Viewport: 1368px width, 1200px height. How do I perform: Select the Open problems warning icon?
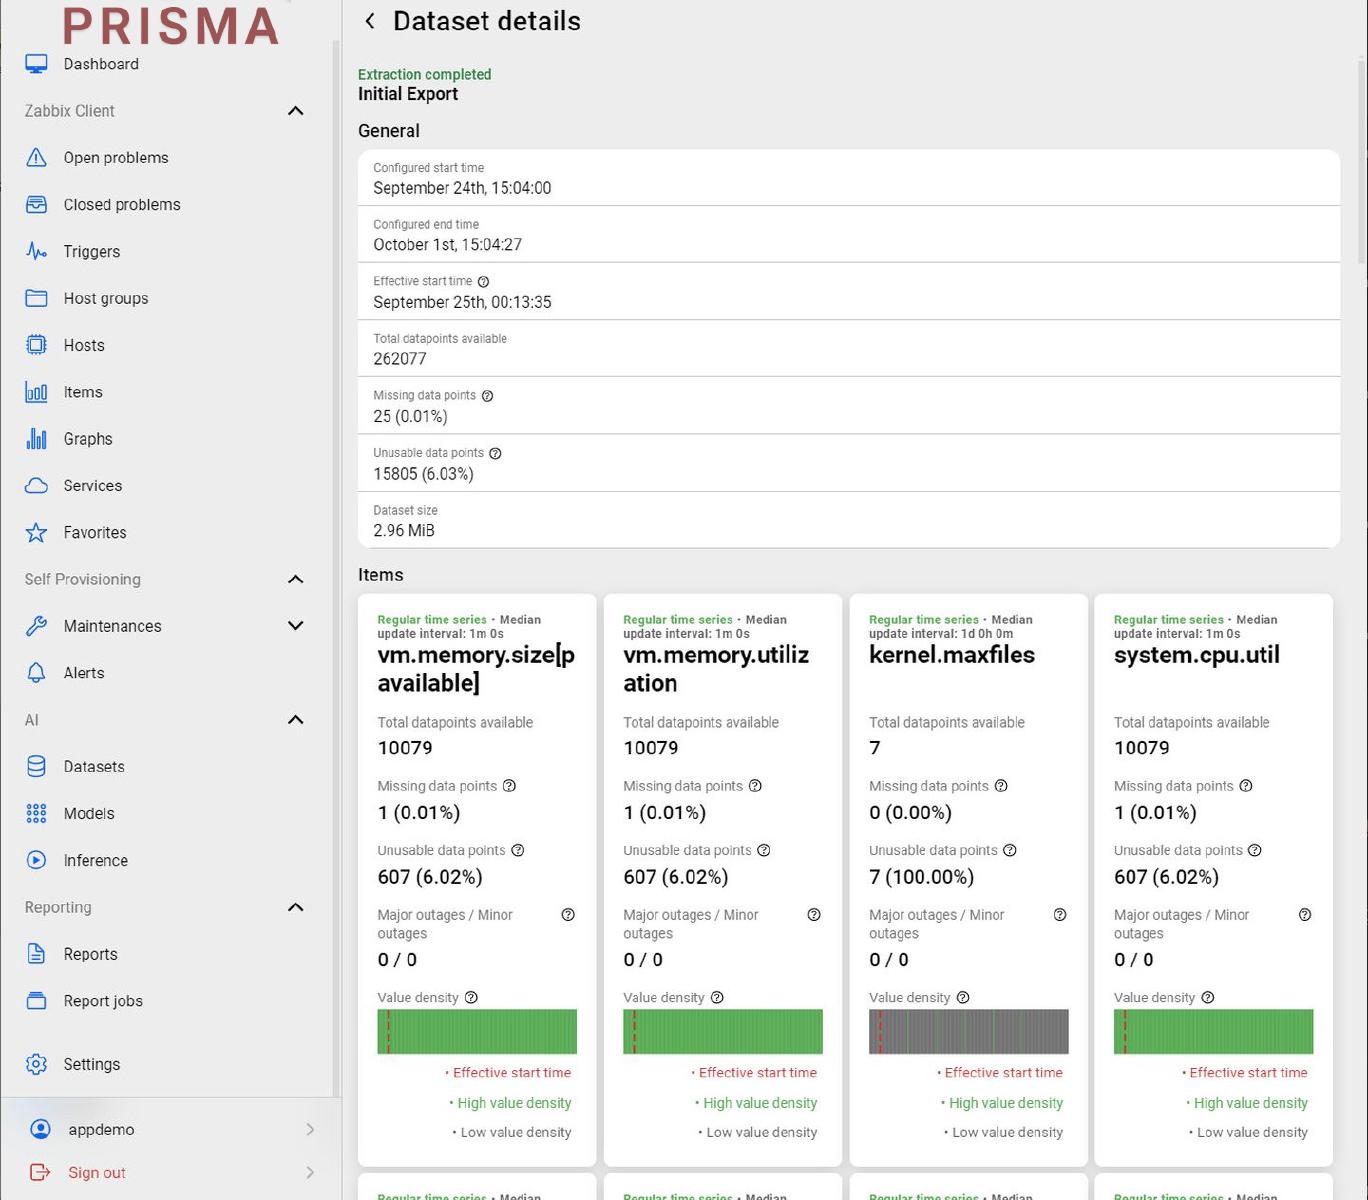36,157
